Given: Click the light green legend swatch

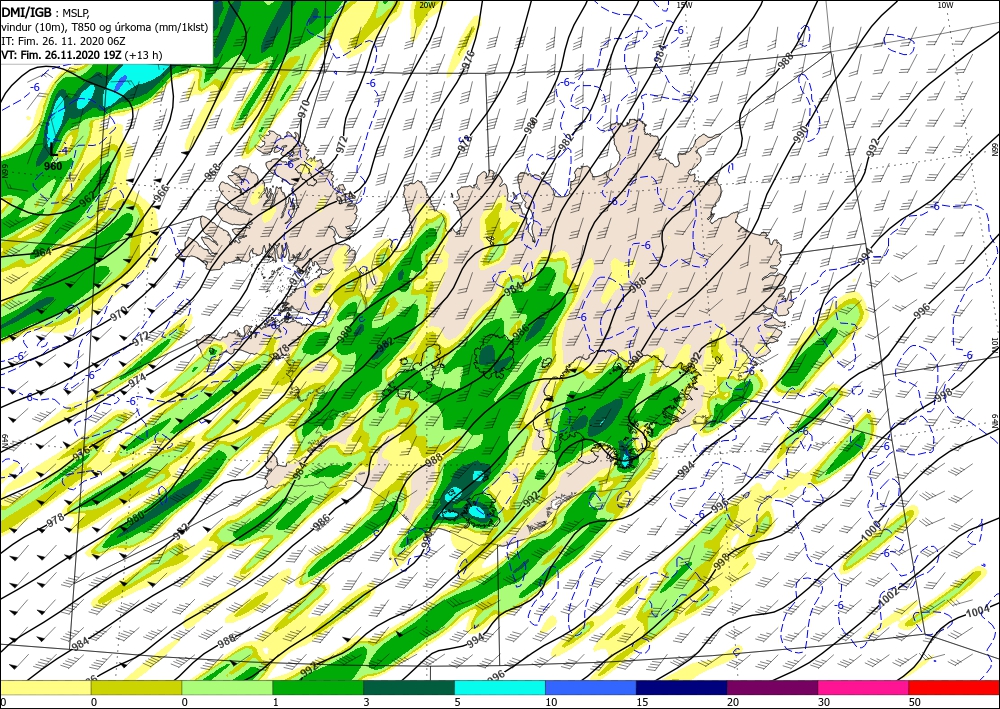Looking at the screenshot, I should (227, 687).
